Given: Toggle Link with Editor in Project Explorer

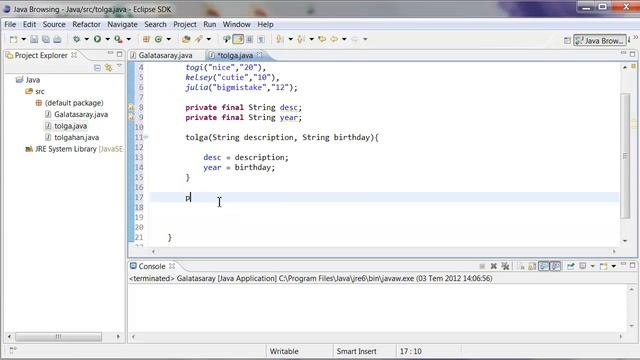Looking at the screenshot, I should click(x=109, y=68).
